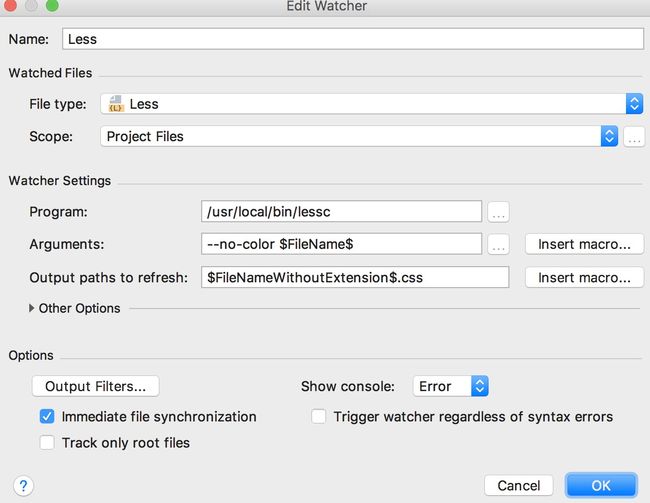Click the red close window button
The width and height of the screenshot is (650, 503).
click(x=10, y=5)
